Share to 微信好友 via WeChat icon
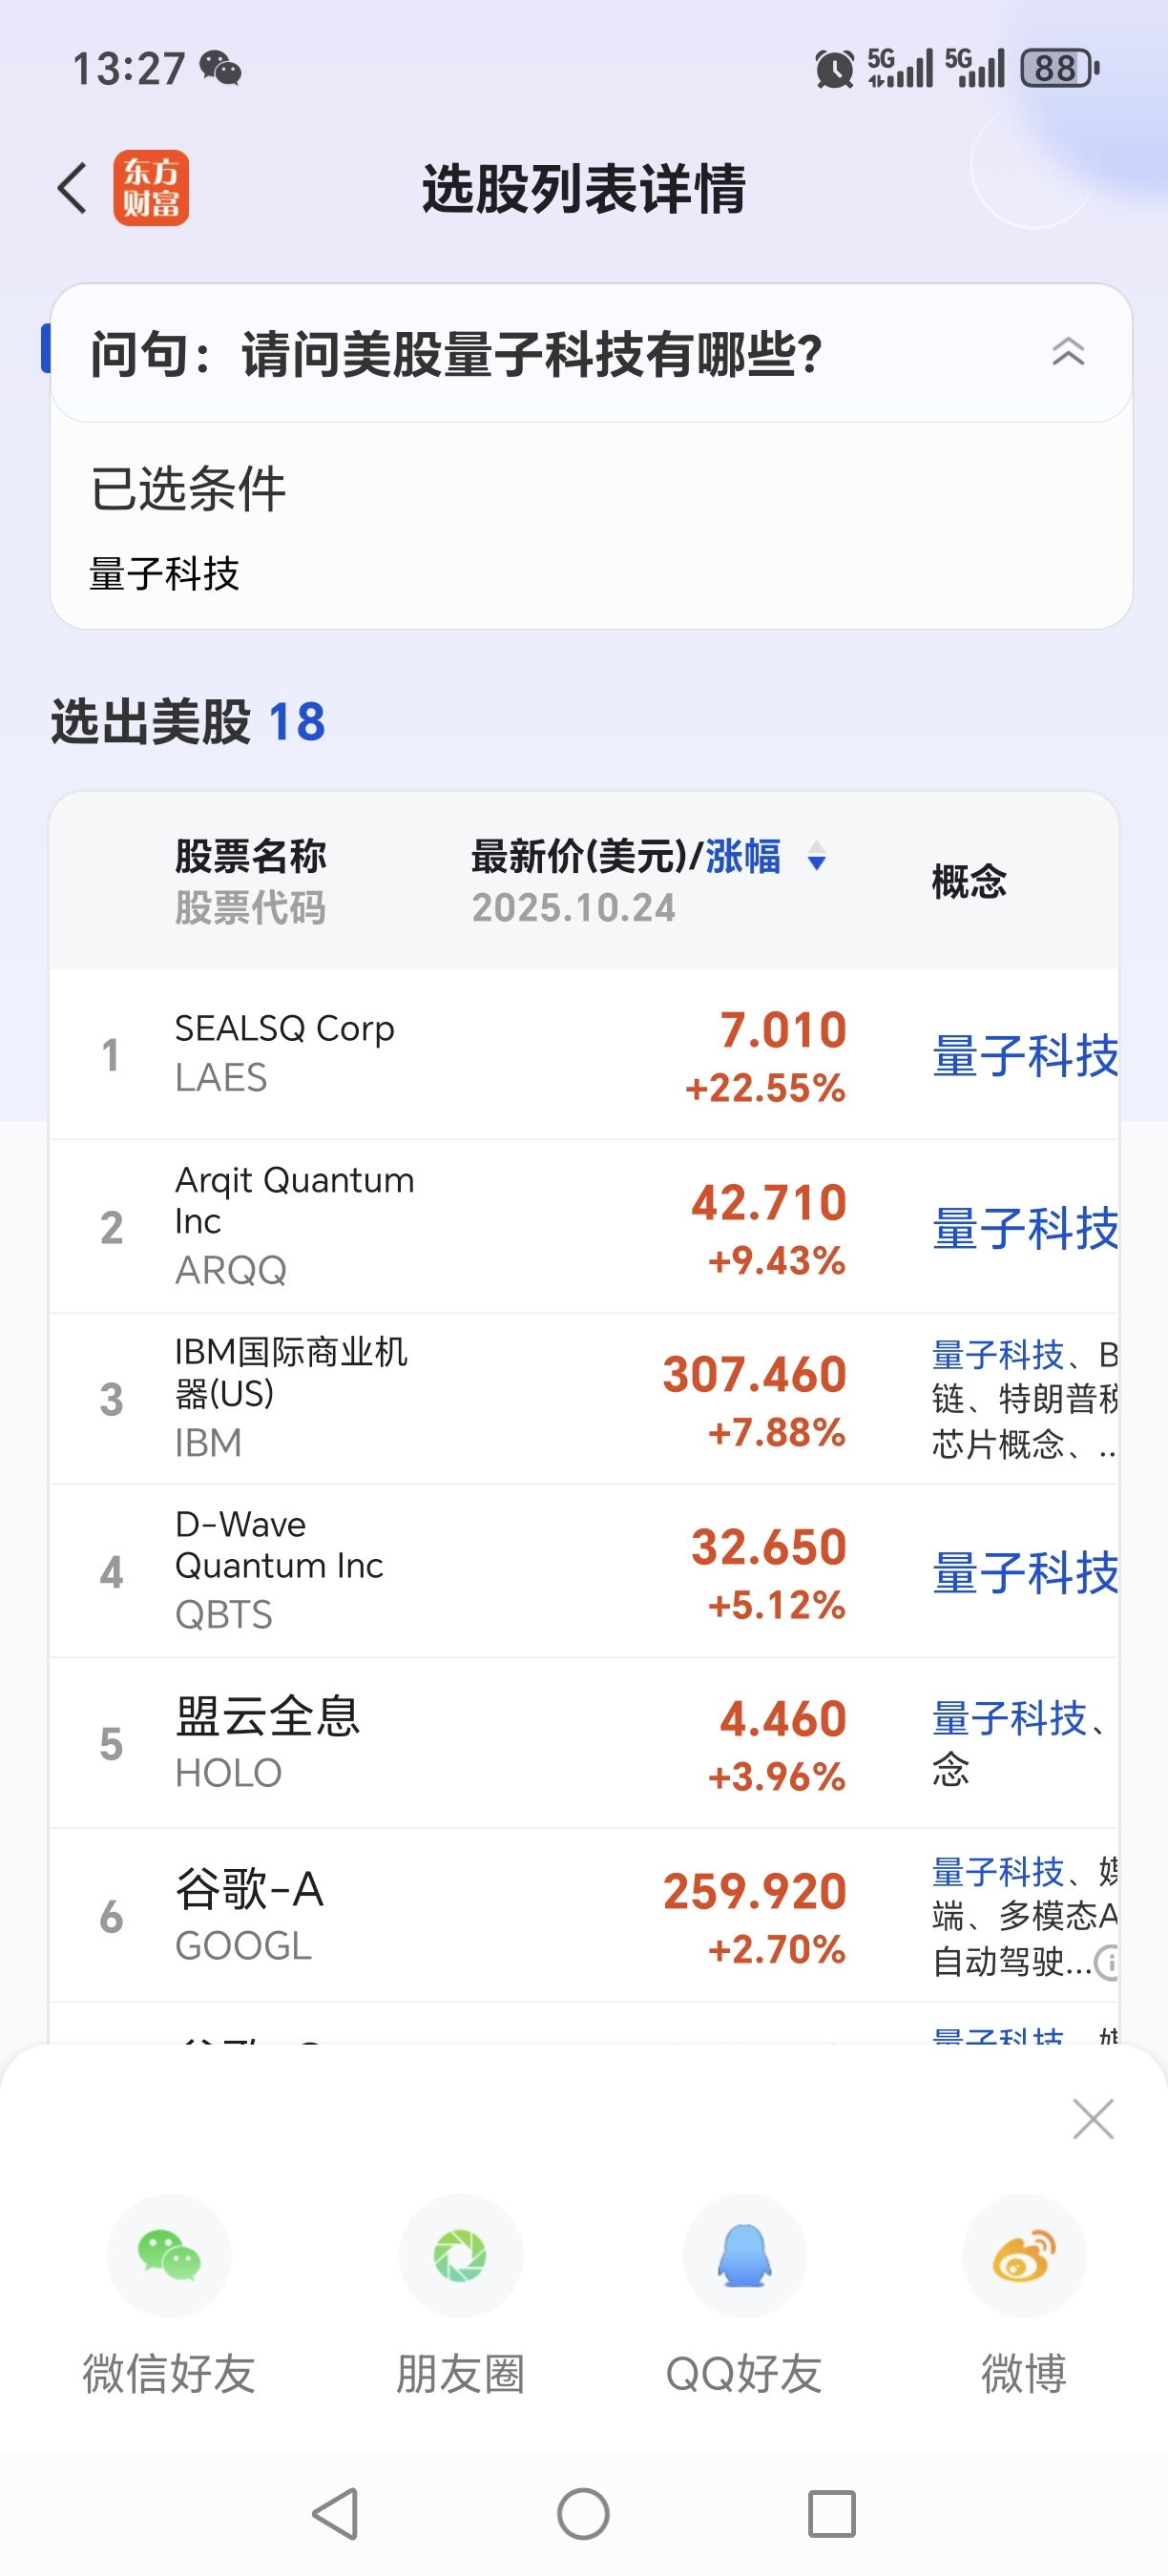The image size is (1168, 2576). pos(169,2256)
